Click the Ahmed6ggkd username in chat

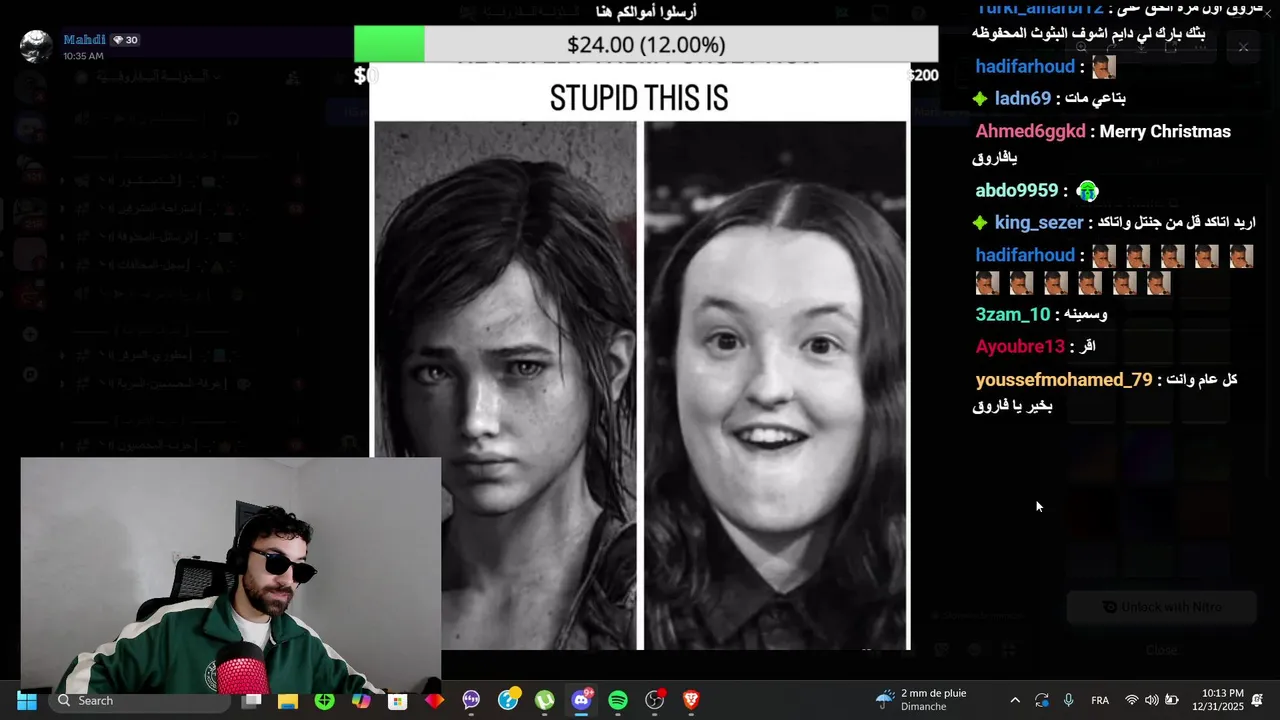1030,131
